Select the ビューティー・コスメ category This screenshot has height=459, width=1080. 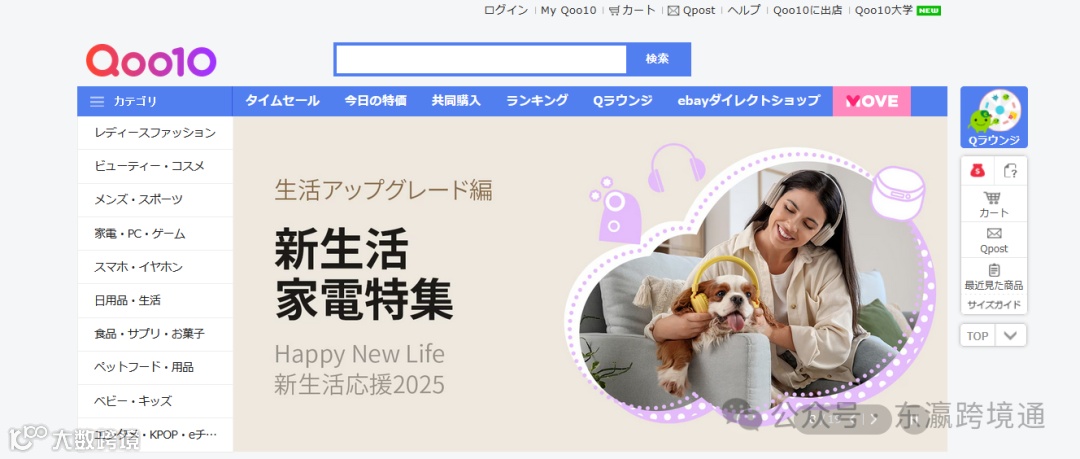tap(155, 166)
